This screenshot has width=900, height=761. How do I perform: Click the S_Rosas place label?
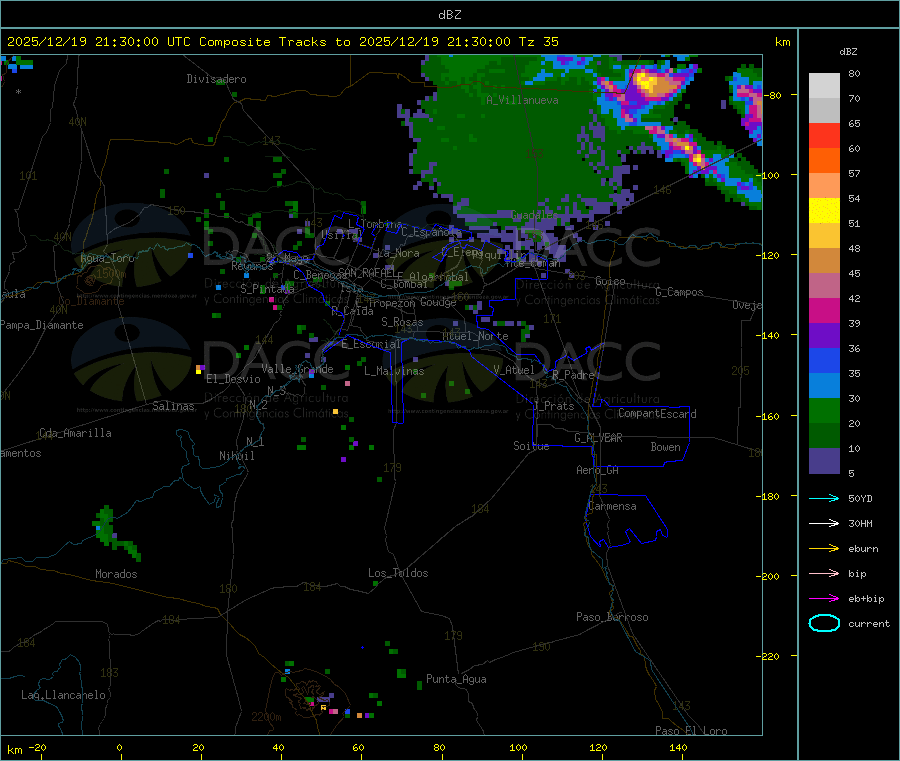pyautogui.click(x=402, y=323)
